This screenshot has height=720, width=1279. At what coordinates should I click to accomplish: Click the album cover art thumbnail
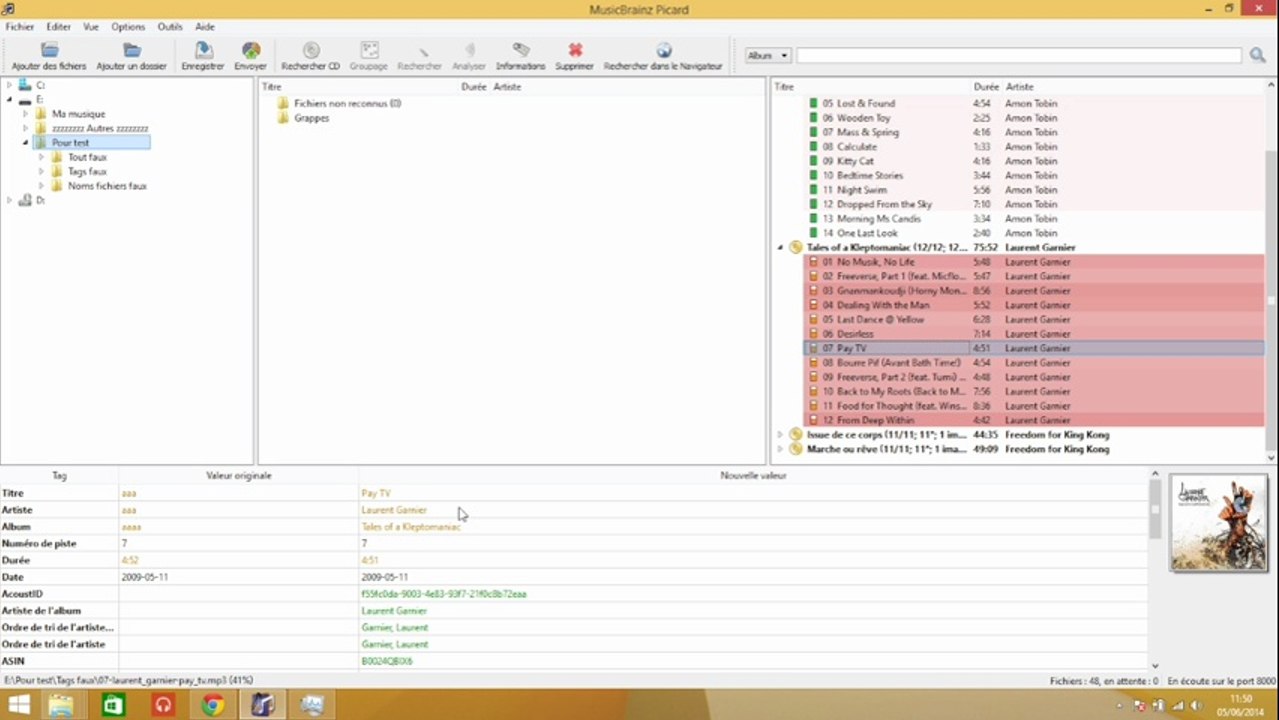(1218, 522)
